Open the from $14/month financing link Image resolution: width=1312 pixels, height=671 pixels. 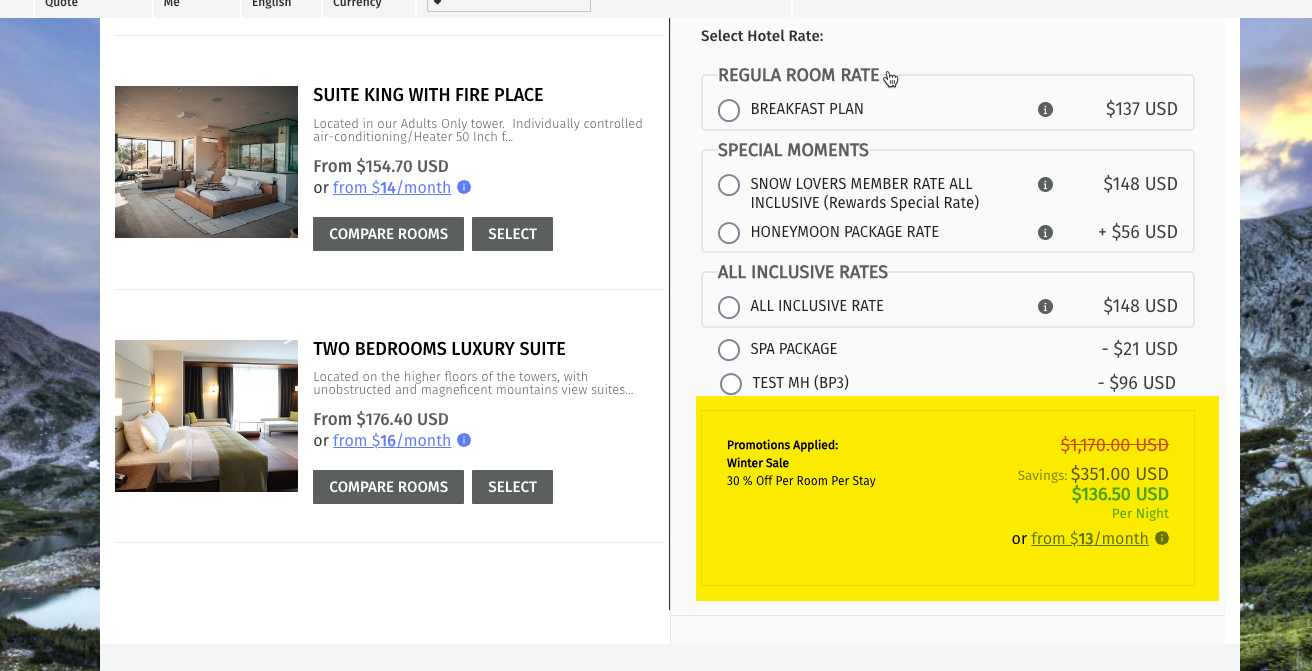(391, 187)
